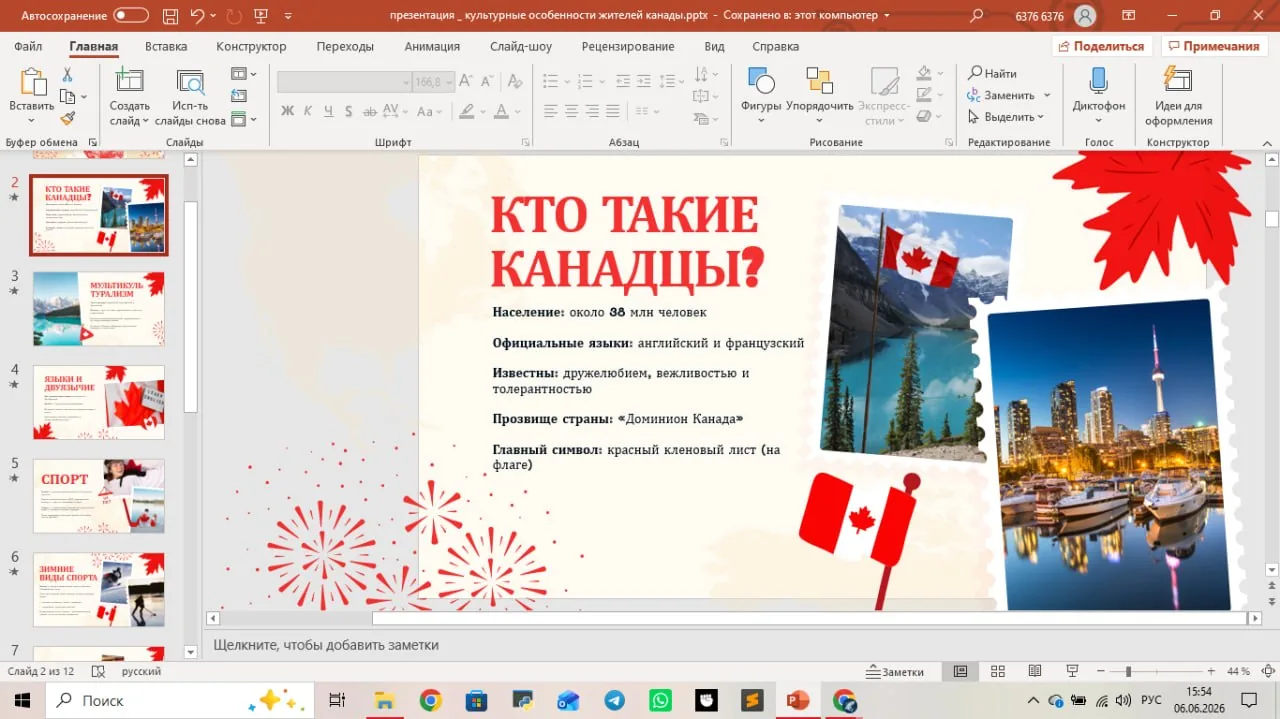Click Создать слайд icon
This screenshot has width=1280, height=719.
click(129, 83)
